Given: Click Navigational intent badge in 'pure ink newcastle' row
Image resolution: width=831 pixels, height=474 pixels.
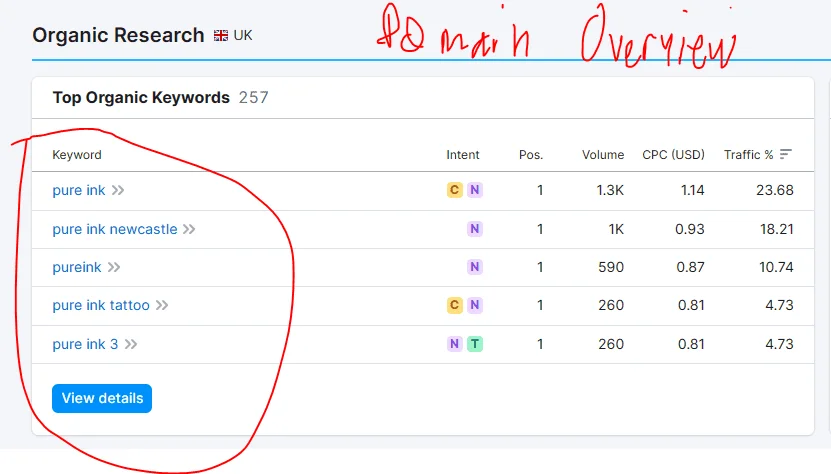Looking at the screenshot, I should 475,229.
